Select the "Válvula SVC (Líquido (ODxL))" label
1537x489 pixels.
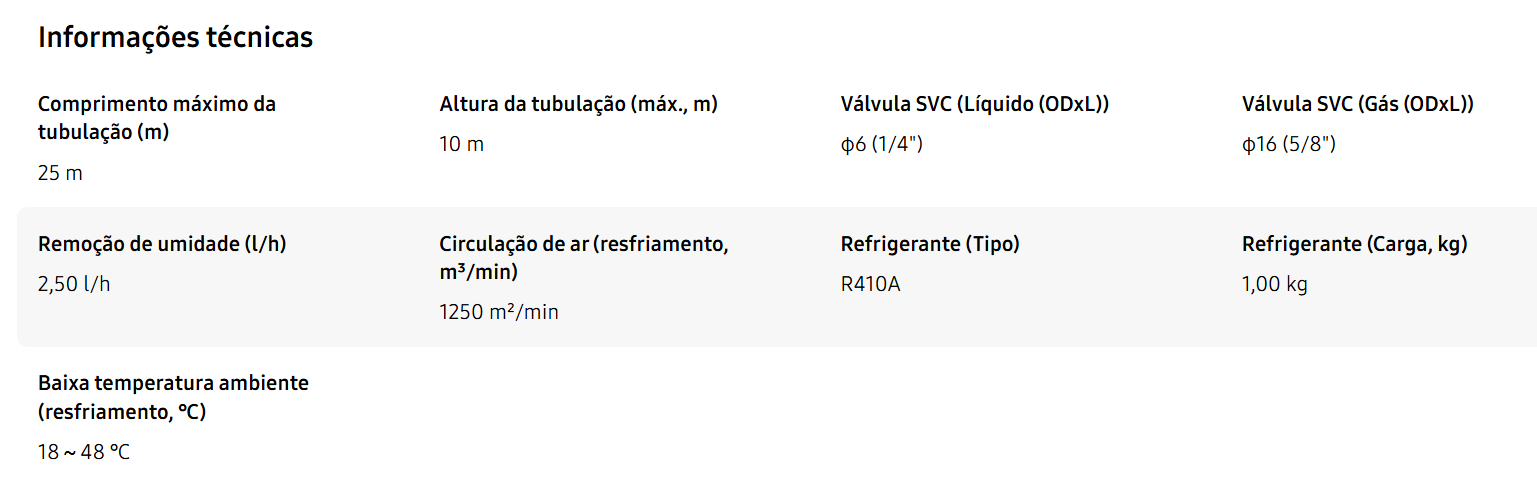[975, 104]
